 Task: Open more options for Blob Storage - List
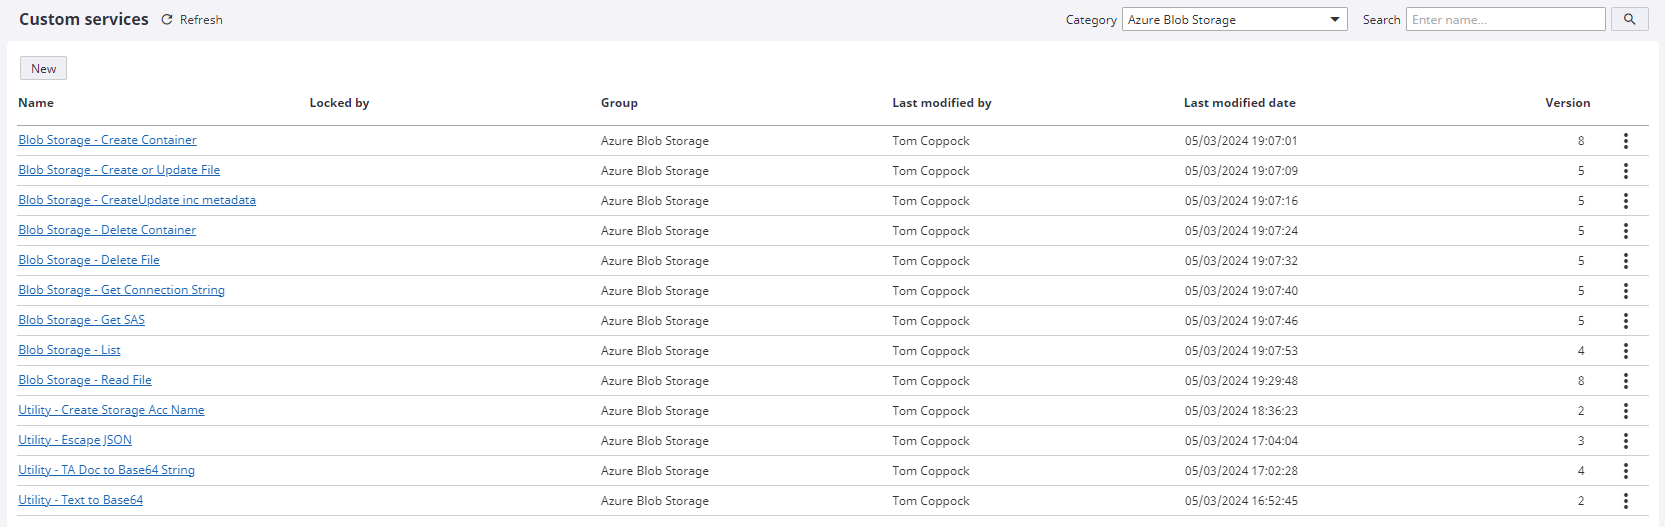click(1625, 351)
